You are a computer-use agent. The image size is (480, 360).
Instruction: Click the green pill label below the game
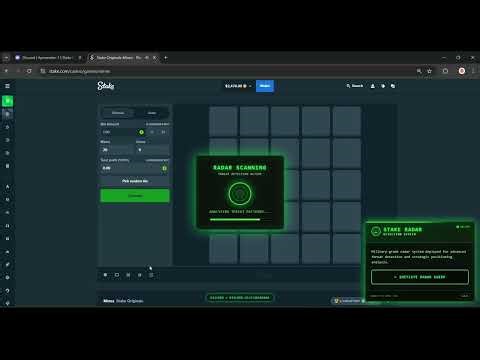click(x=240, y=298)
